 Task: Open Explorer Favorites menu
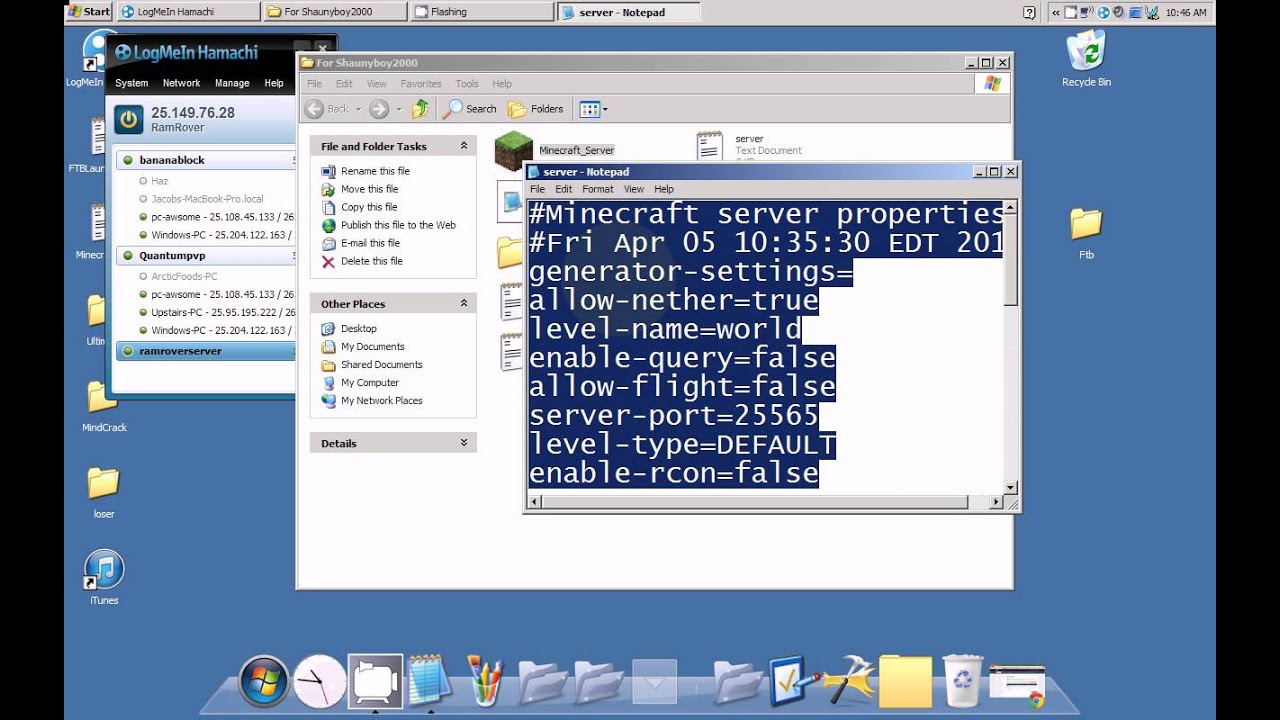pyautogui.click(x=421, y=84)
